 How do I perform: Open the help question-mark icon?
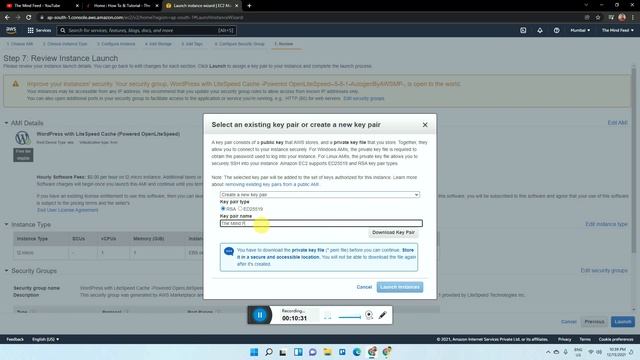556,30
